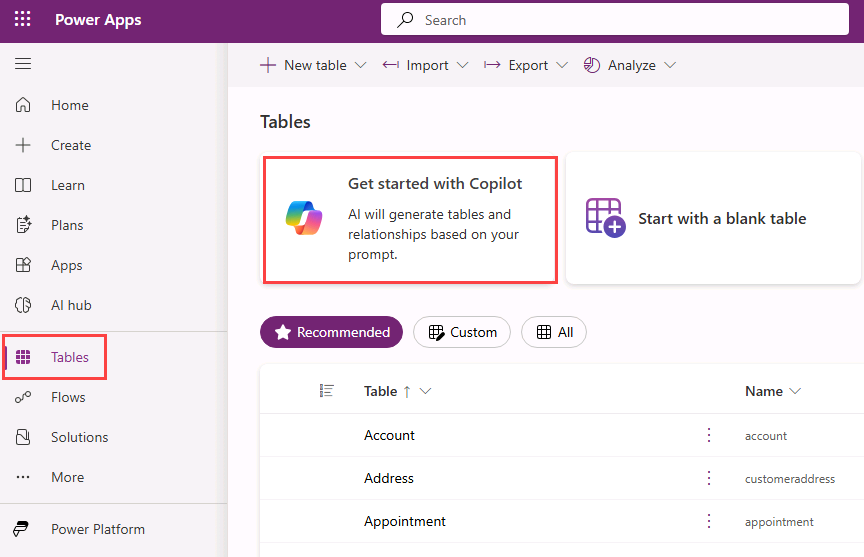Open the Appointment table
The image size is (864, 557).
404,521
